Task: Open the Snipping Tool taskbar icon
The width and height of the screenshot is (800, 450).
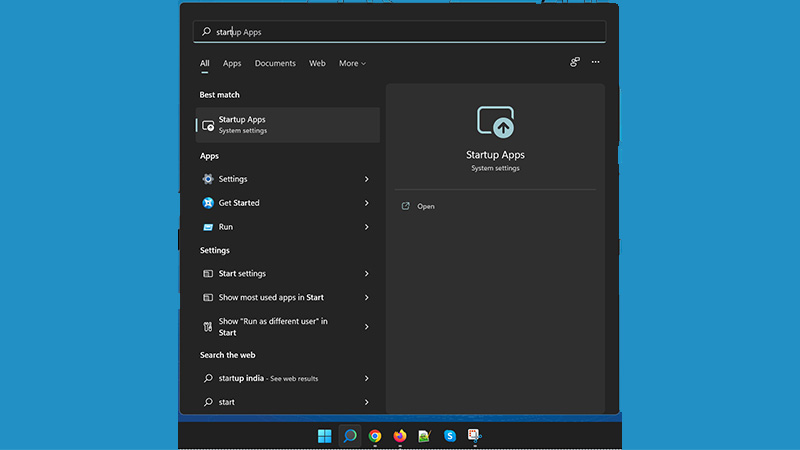Action: tap(474, 435)
